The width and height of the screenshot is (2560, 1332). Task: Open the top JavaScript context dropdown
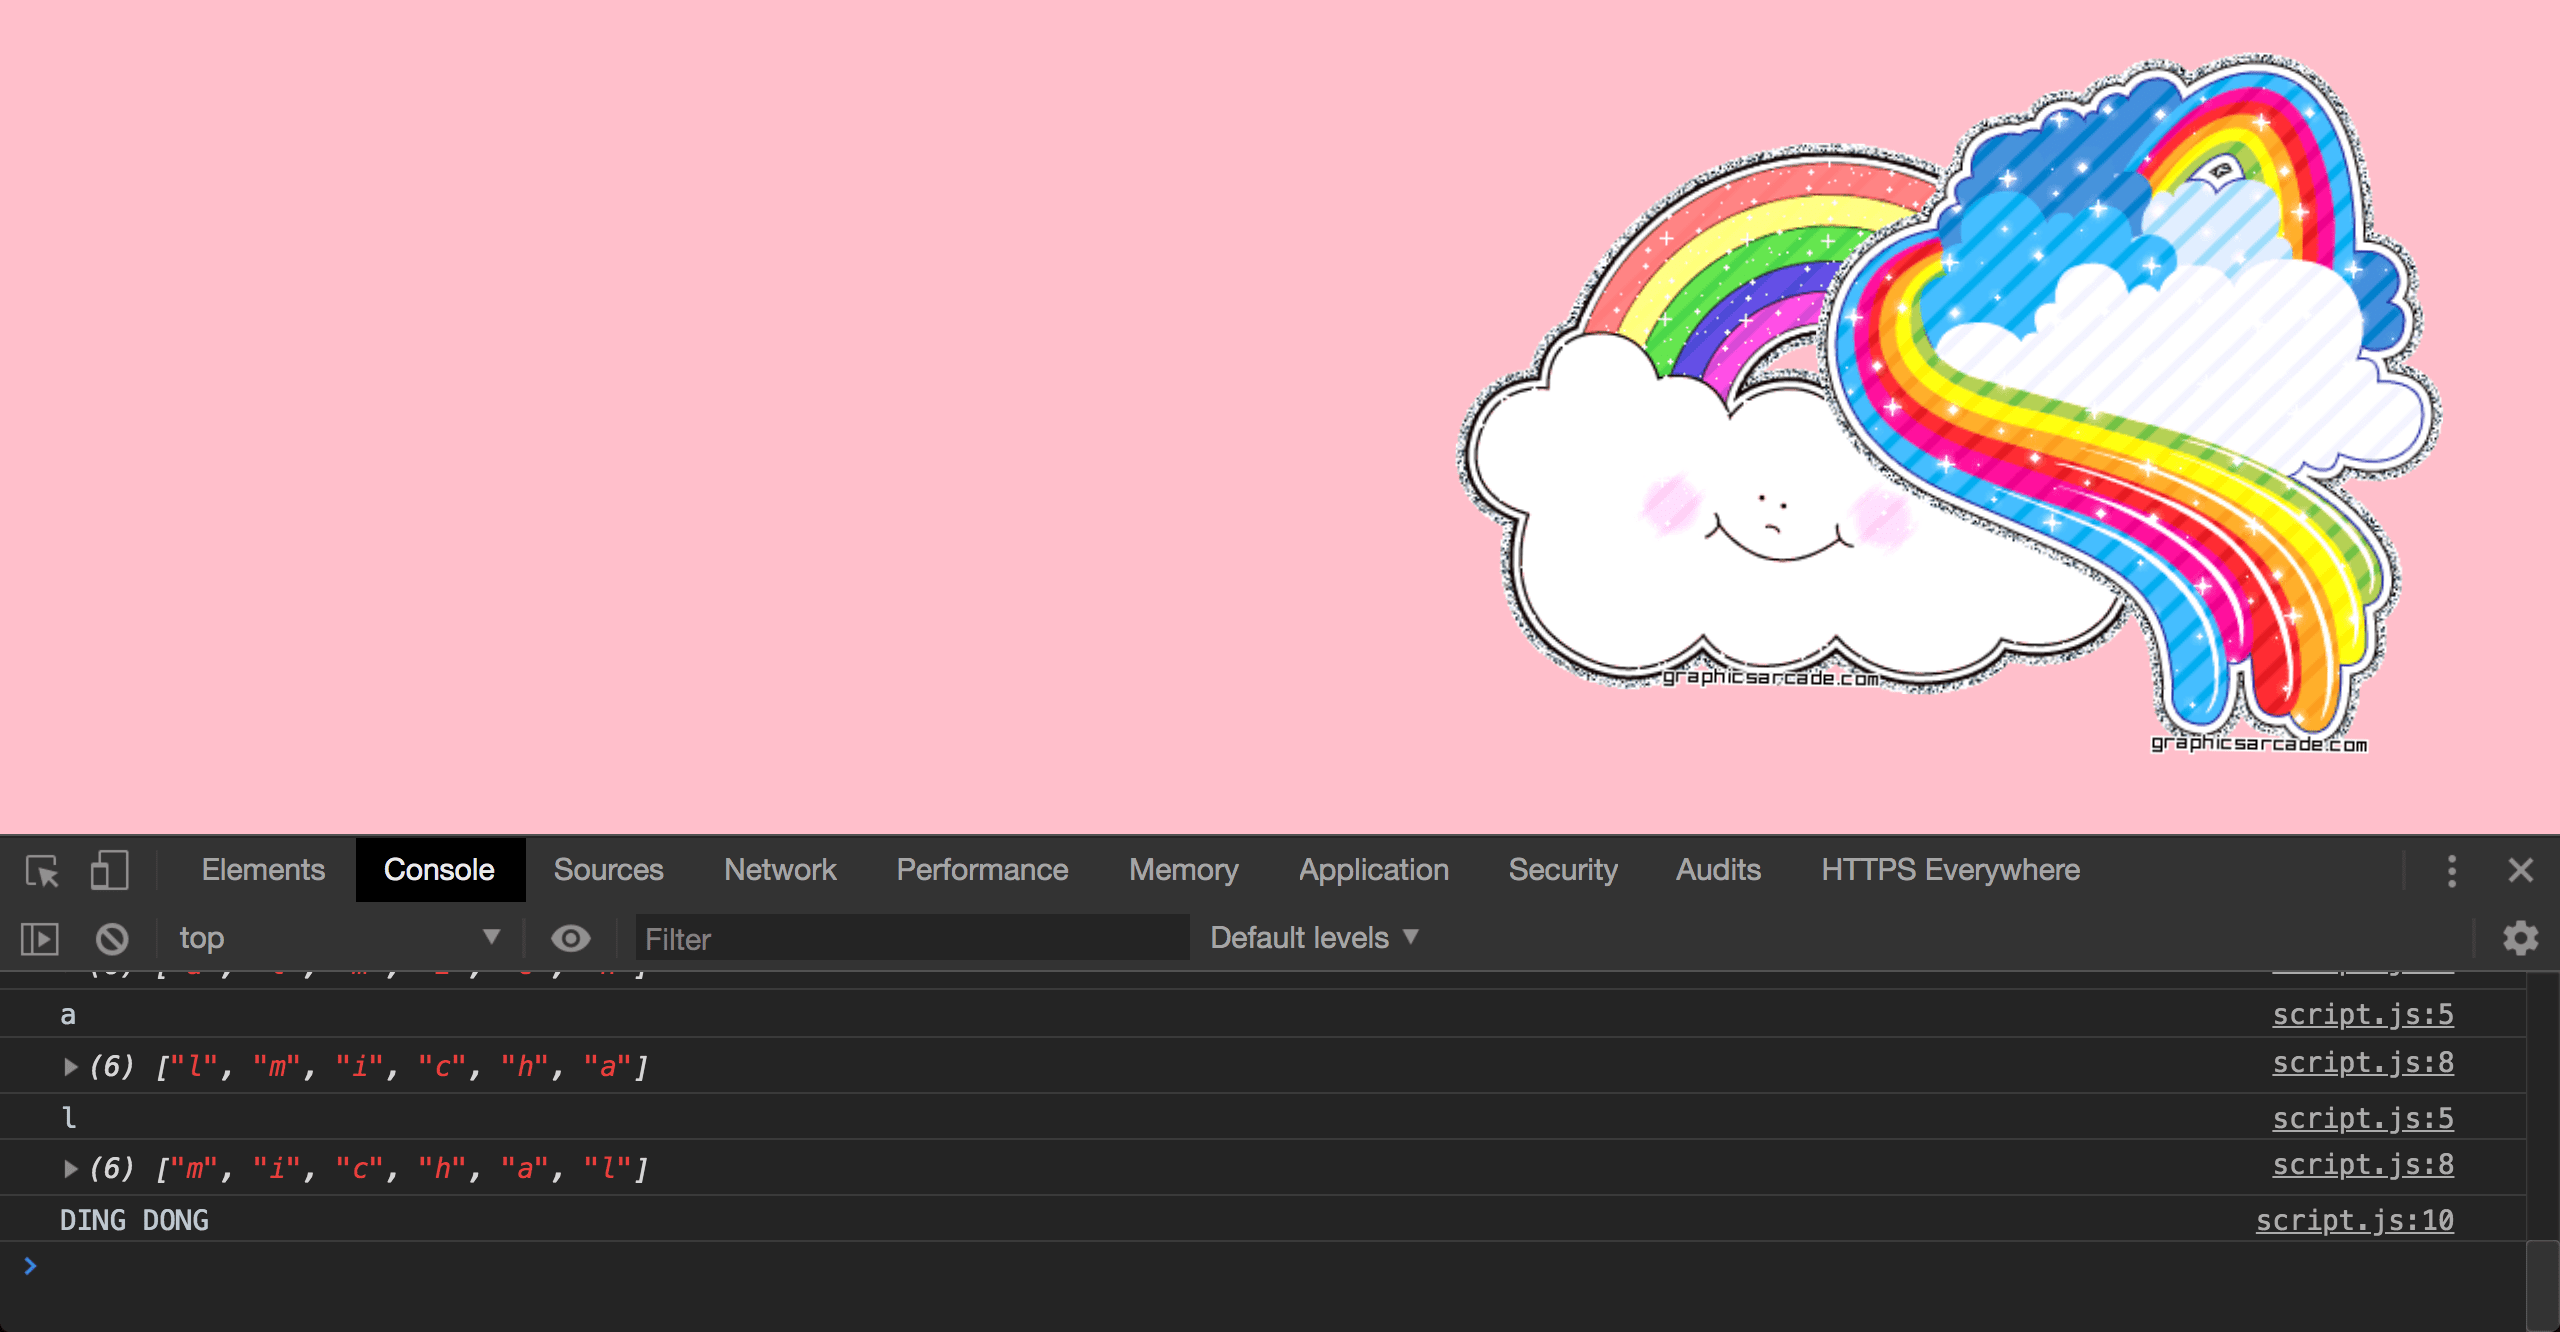click(338, 938)
